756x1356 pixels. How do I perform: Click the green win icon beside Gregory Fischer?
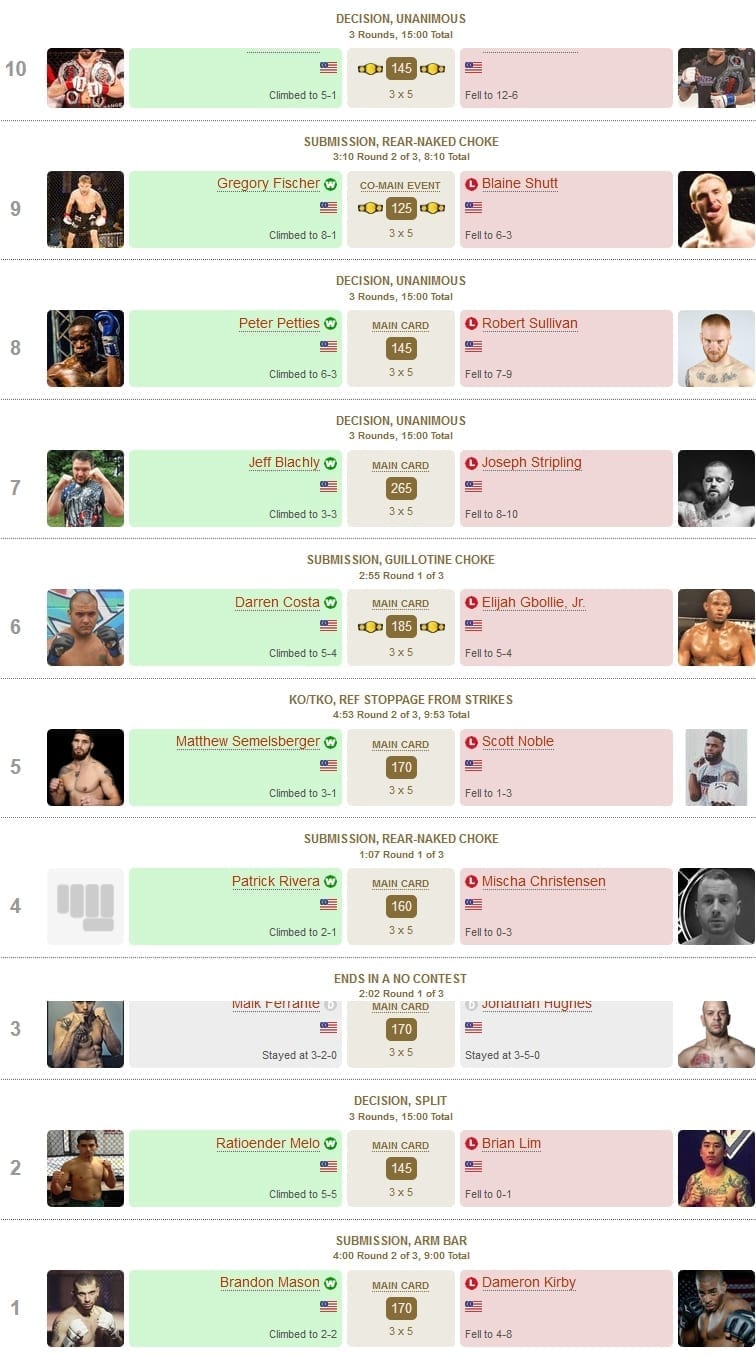[329, 184]
